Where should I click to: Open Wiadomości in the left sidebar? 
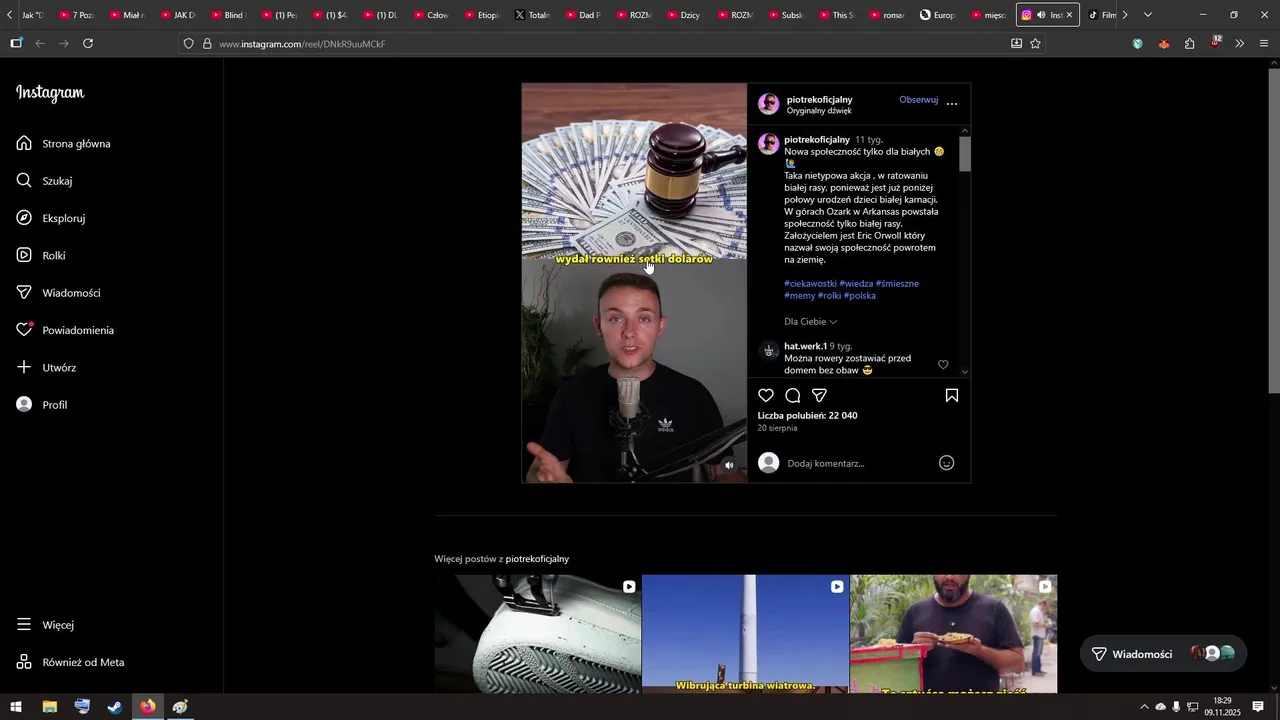[71, 293]
